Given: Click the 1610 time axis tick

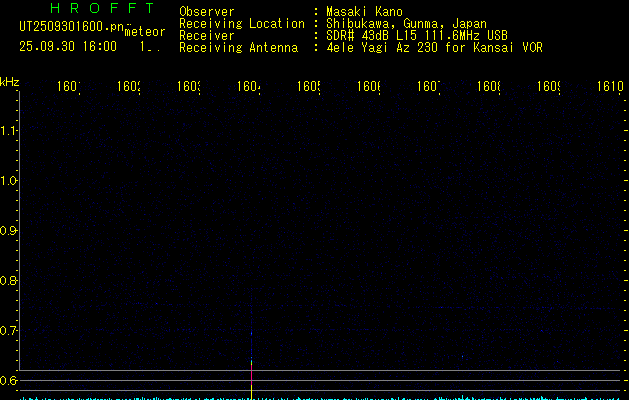Looking at the screenshot, I should pos(609,87).
